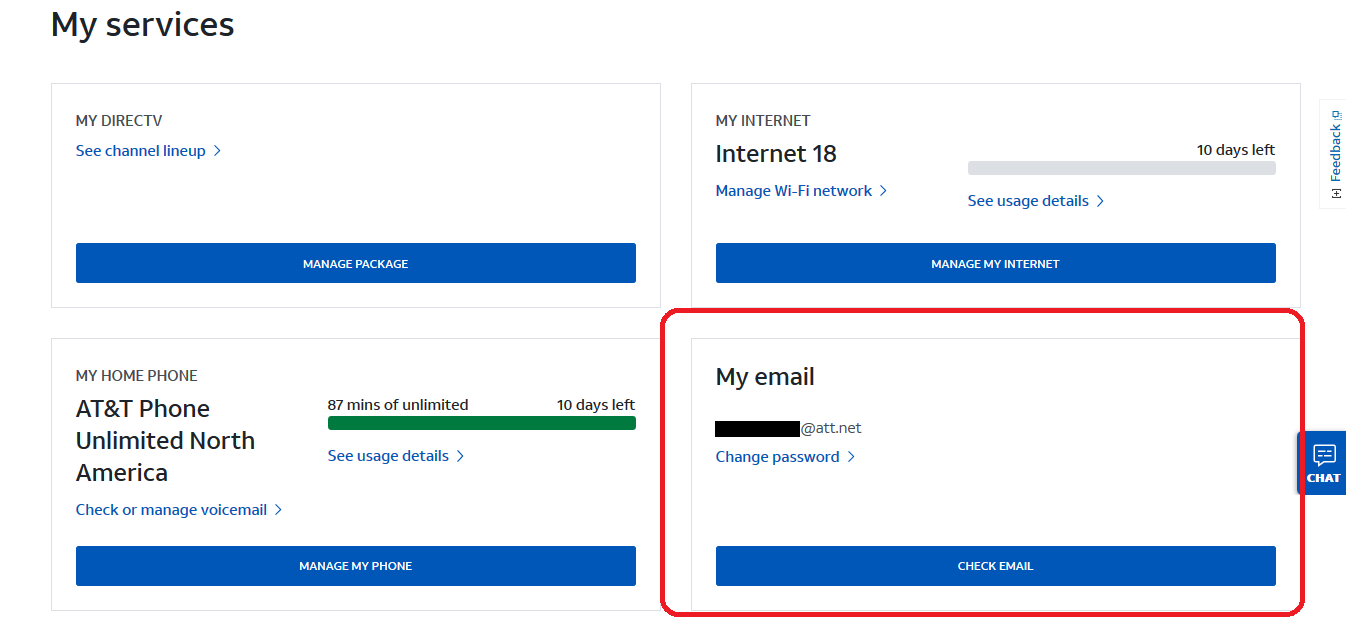Click the MANAGE MY INTERNET button
The image size is (1346, 629).
tap(996, 263)
